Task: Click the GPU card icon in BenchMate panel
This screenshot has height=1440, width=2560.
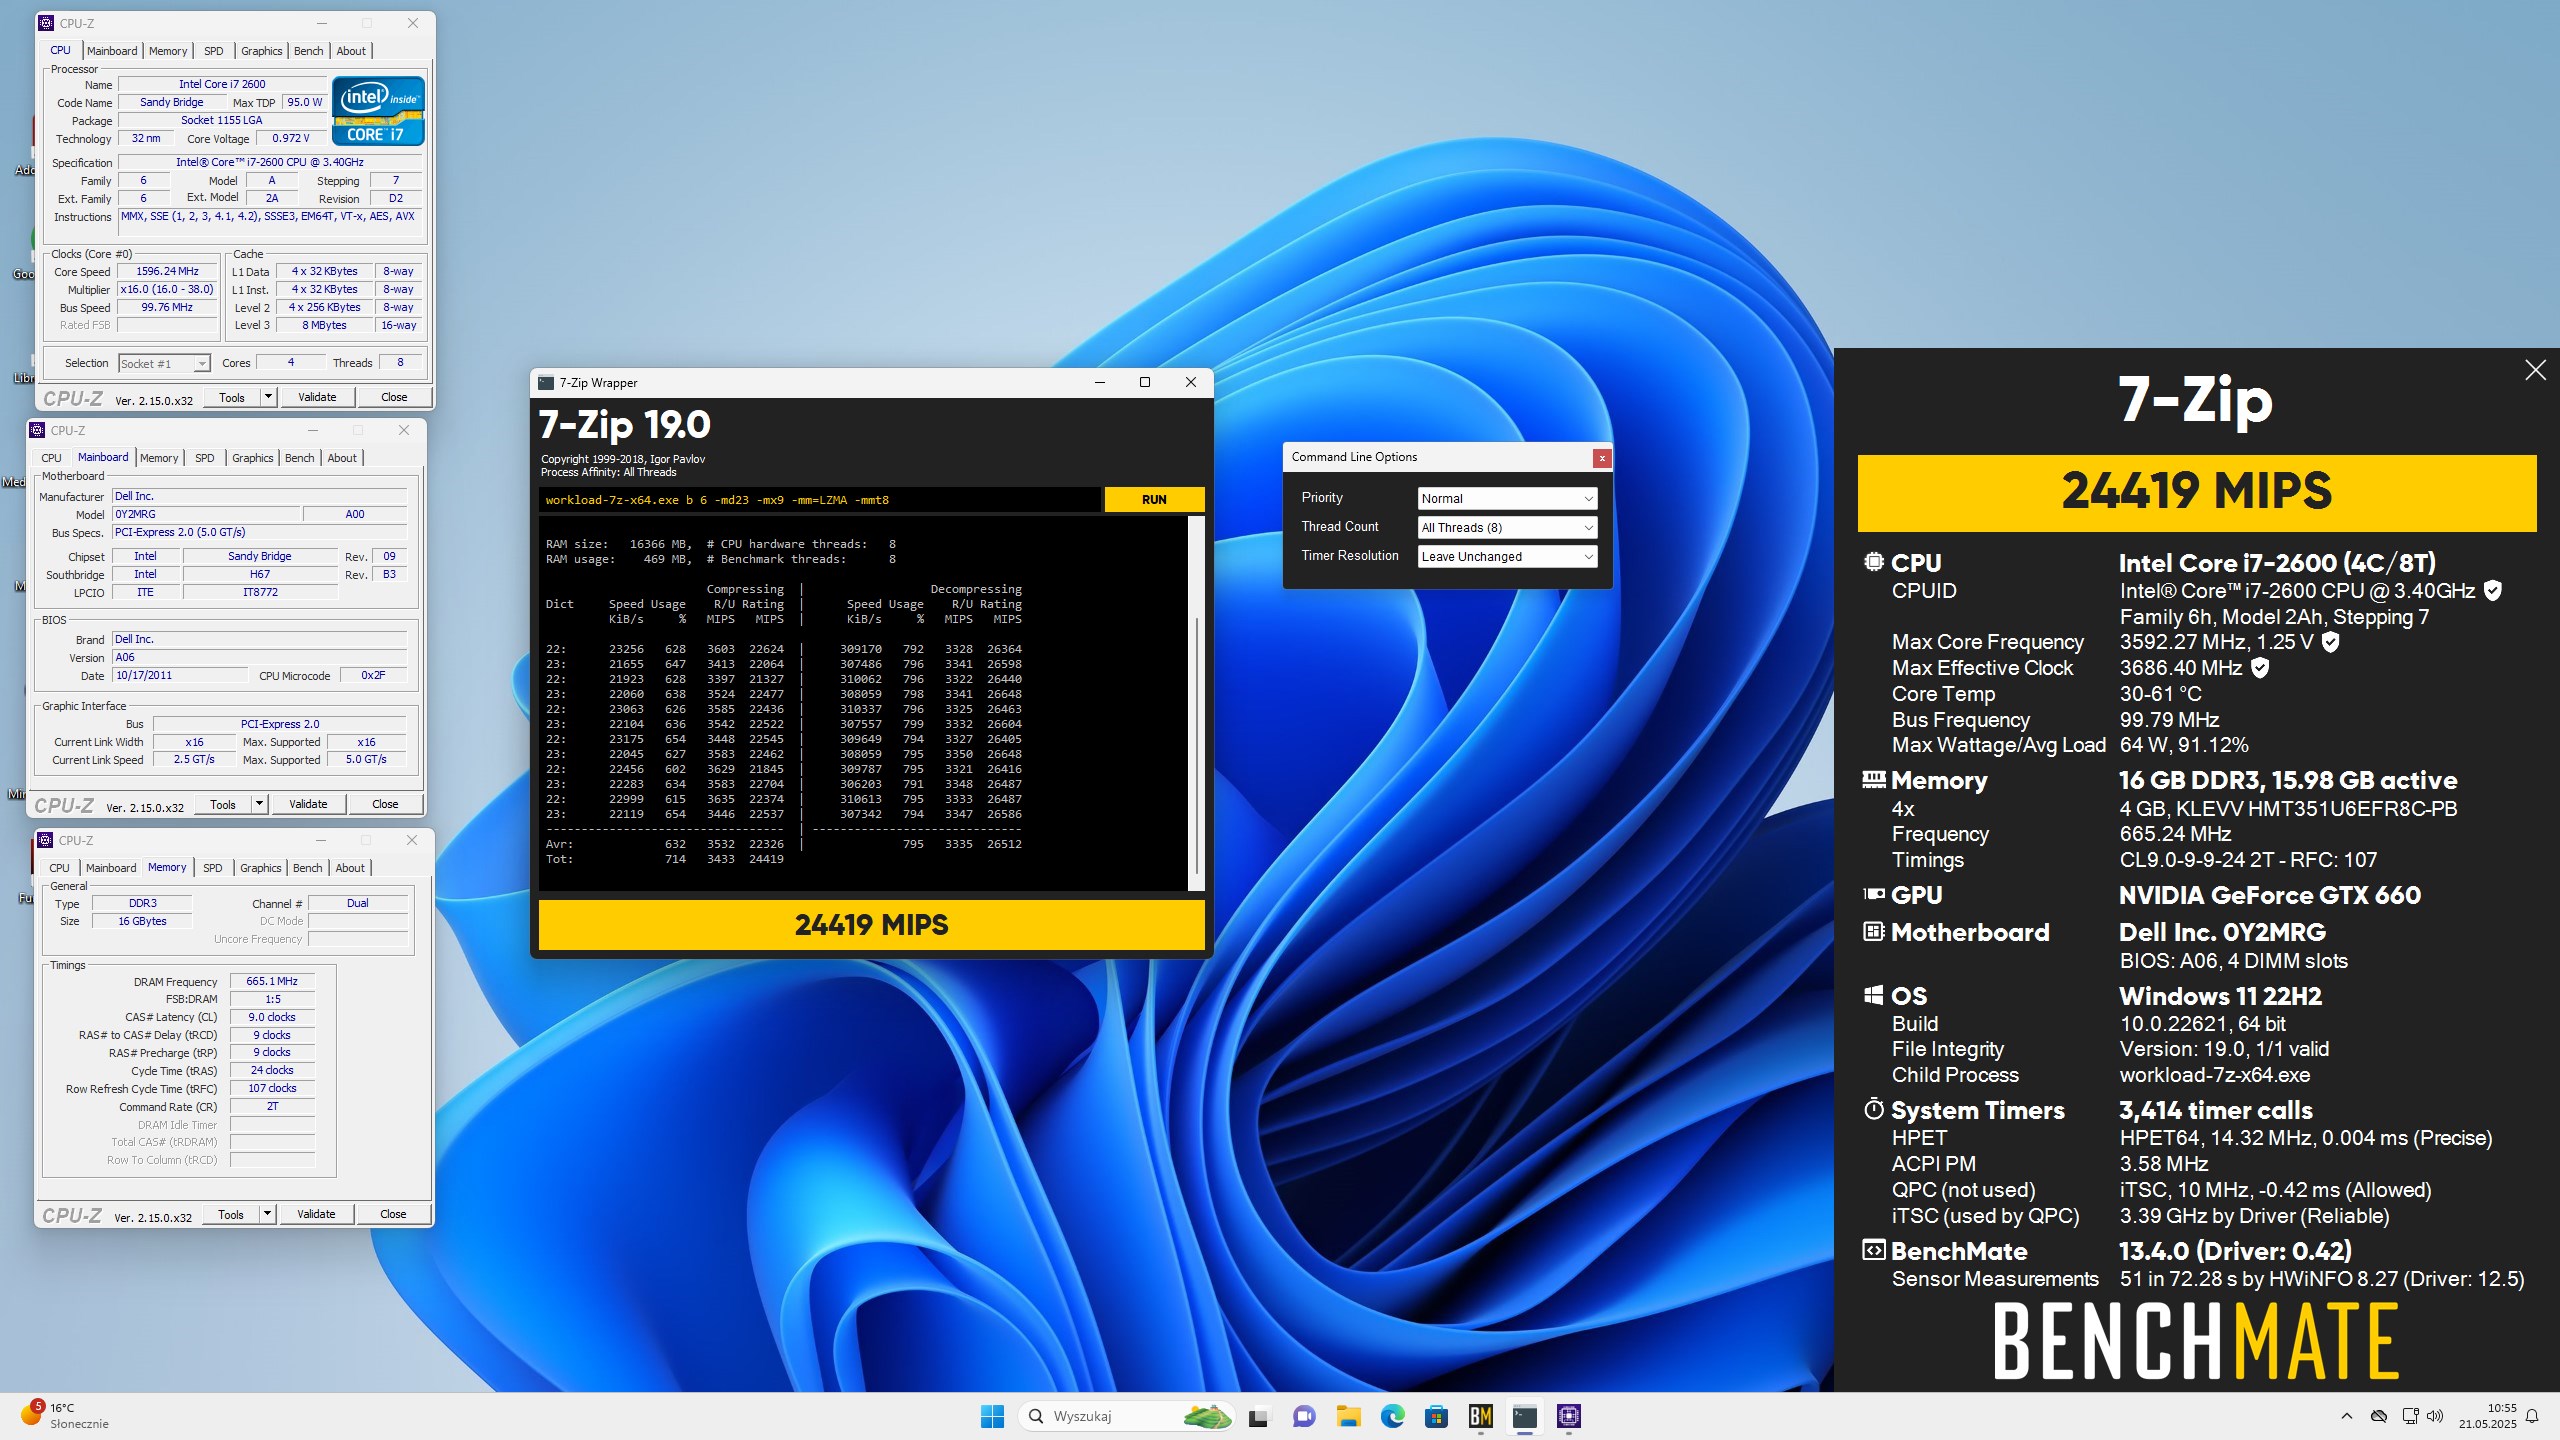Action: coord(1873,894)
